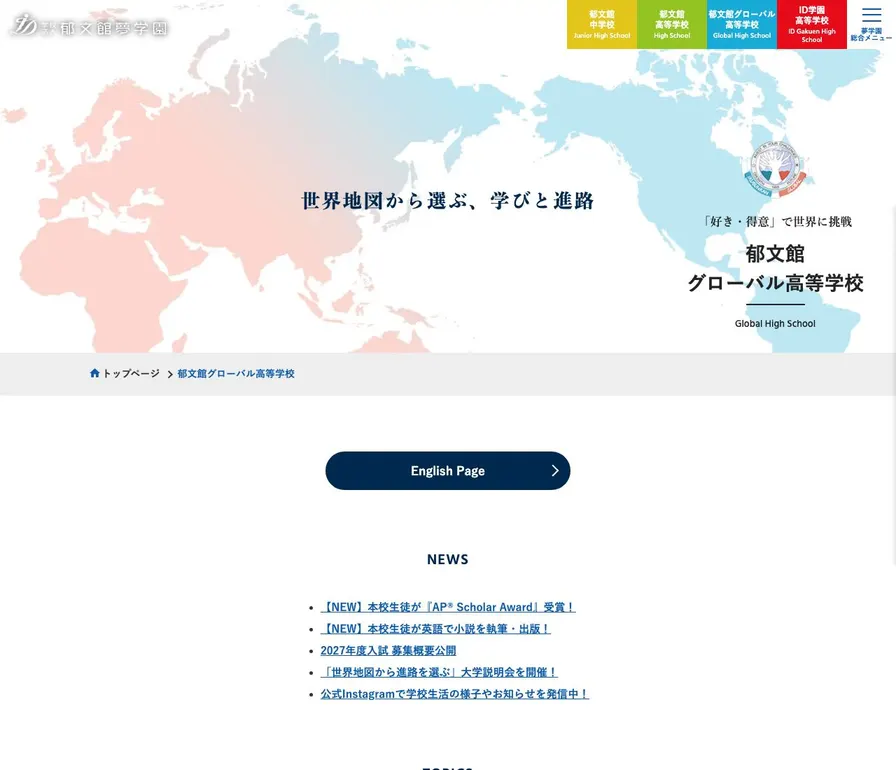The height and width of the screenshot is (770, 896).
Task: Click the 「好き・得意」で世界に挑戦 tagline
Action: [x=777, y=222]
